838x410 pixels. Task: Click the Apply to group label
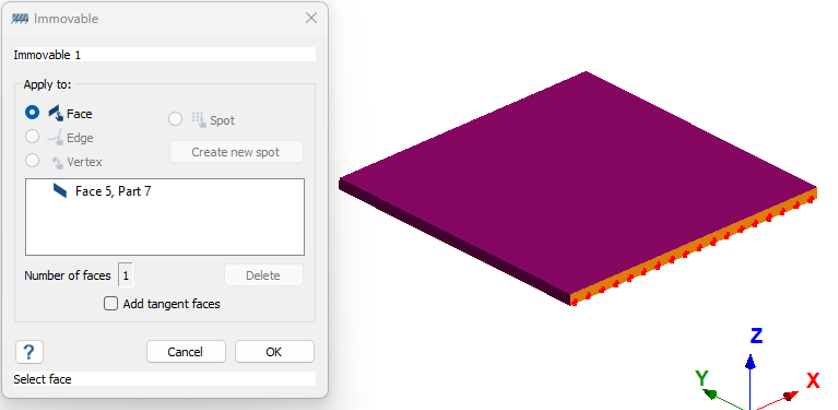47,84
